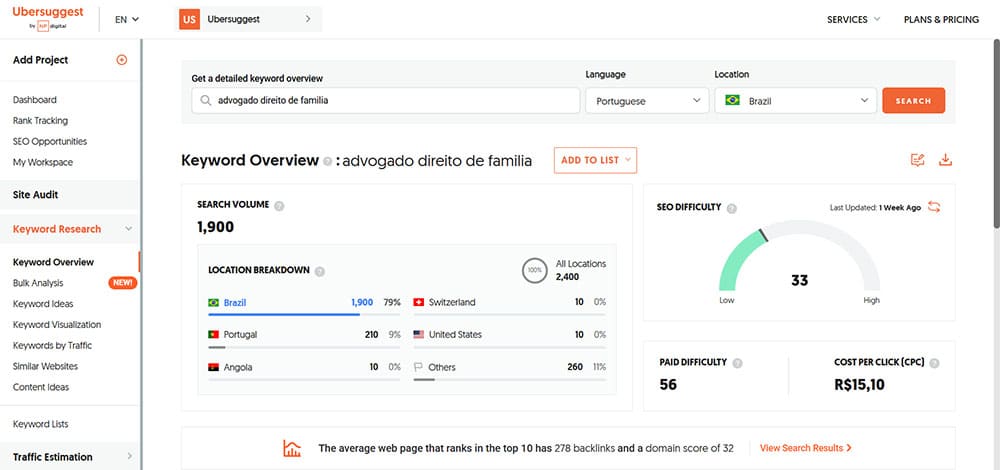The image size is (1000, 470).
Task: Open Dashboard in the sidebar
Action: 34,99
